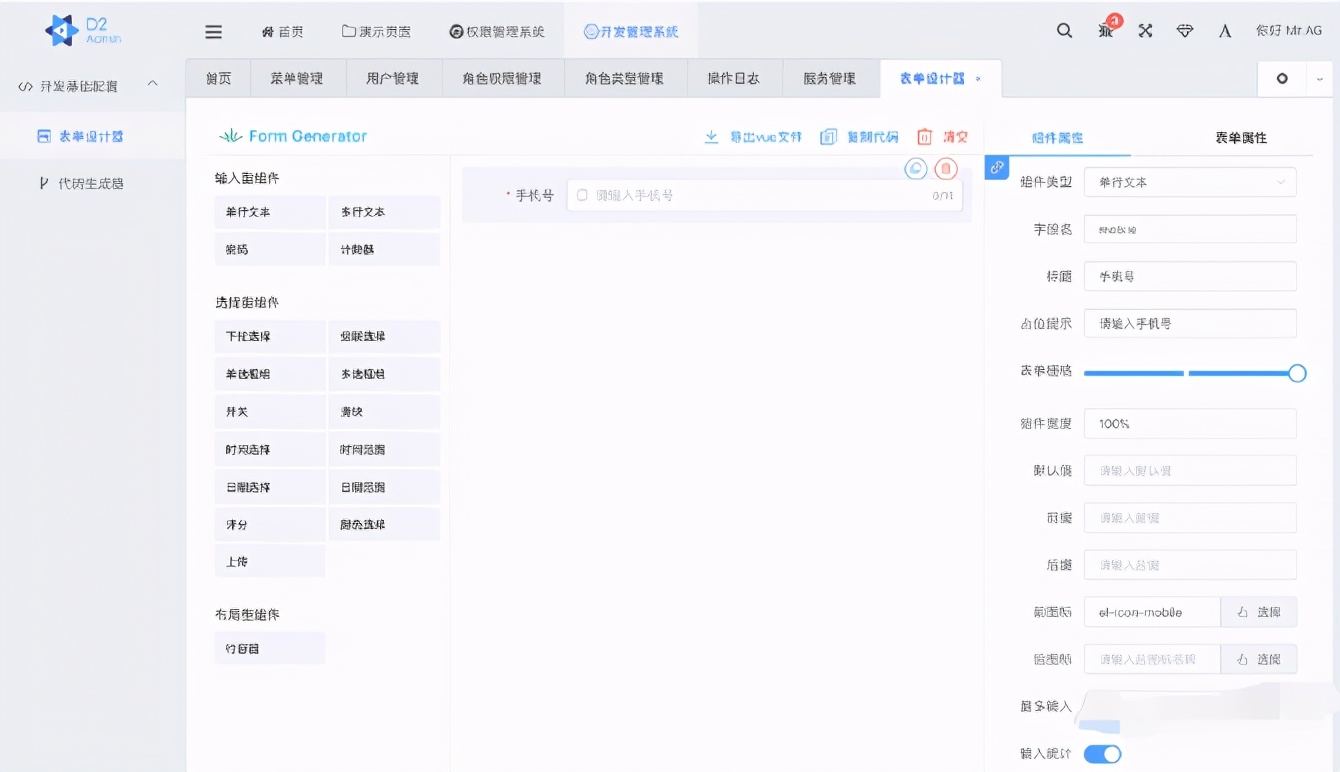This screenshot has height=772, width=1340.
Task: Click the 表单栅格 slider handle
Action: (1297, 372)
